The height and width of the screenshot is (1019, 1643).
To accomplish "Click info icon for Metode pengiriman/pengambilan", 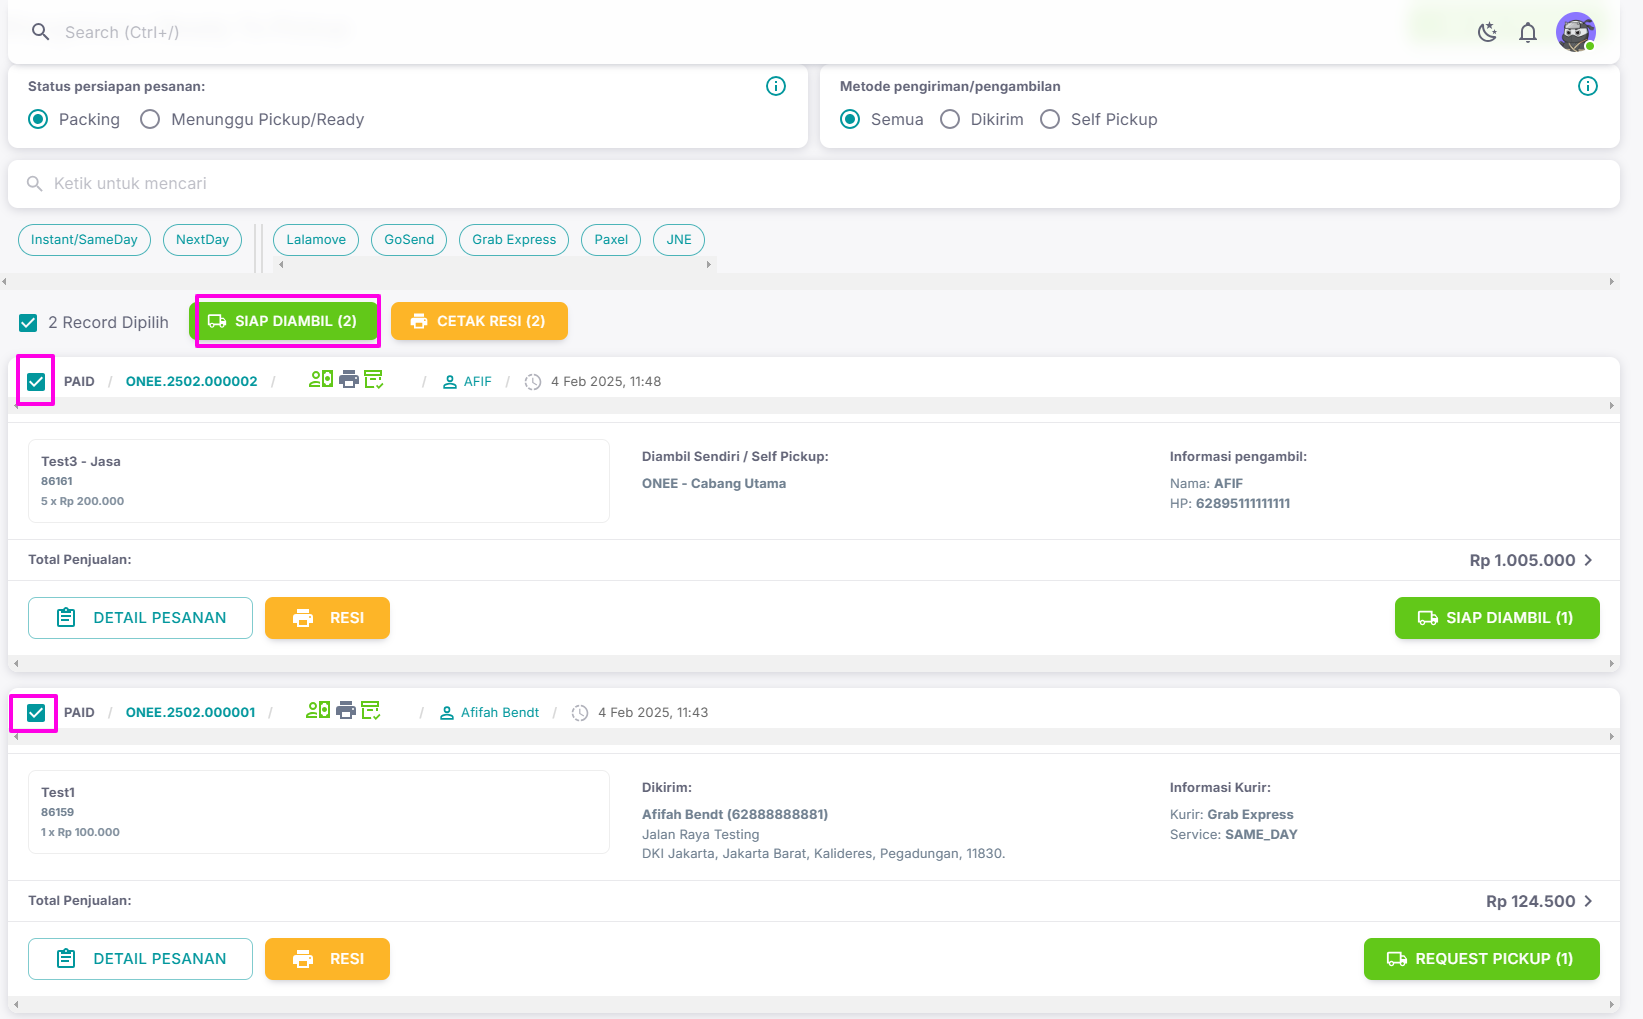I will pos(1587,86).
